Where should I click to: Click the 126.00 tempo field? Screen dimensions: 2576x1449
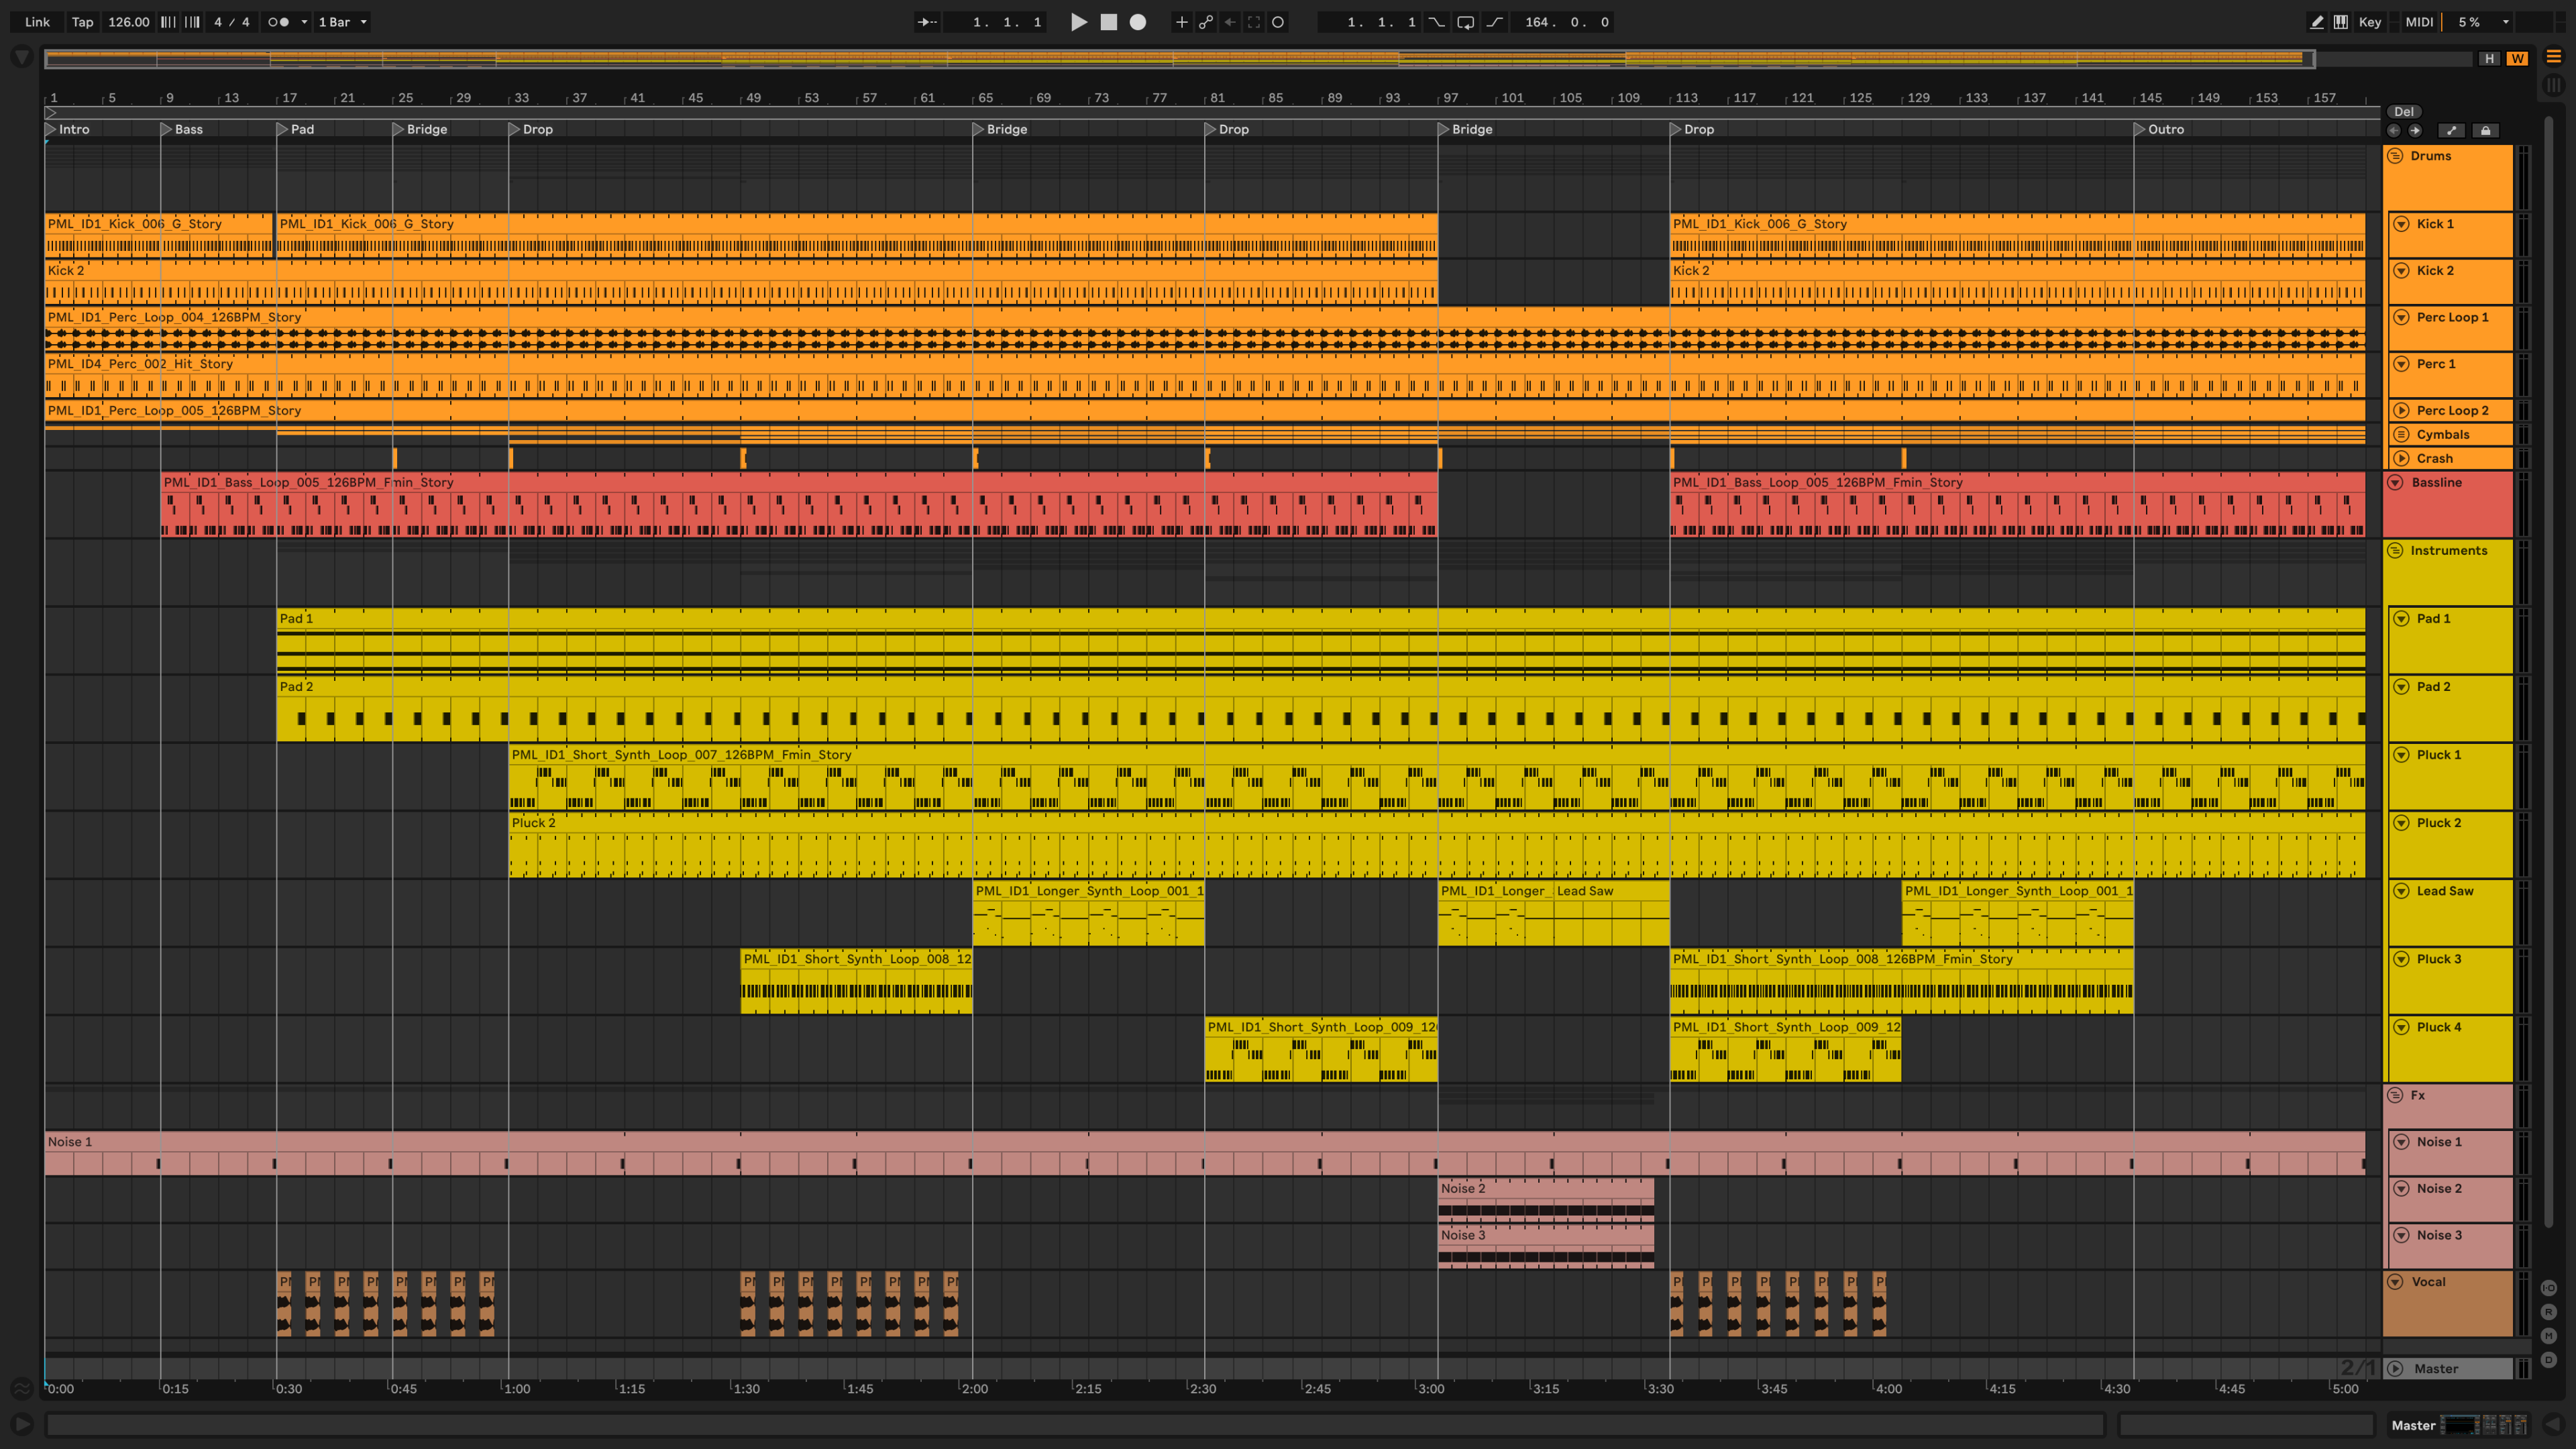tap(128, 22)
